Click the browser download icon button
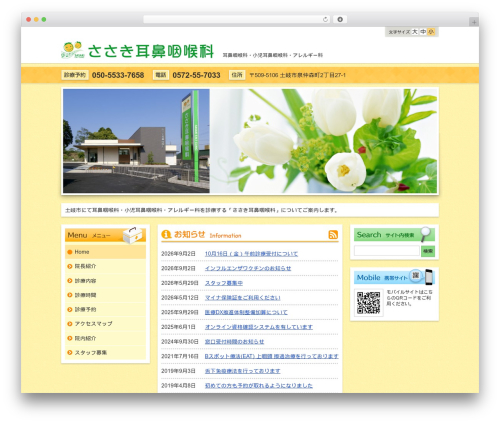This screenshot has width=500, height=423. (340, 20)
